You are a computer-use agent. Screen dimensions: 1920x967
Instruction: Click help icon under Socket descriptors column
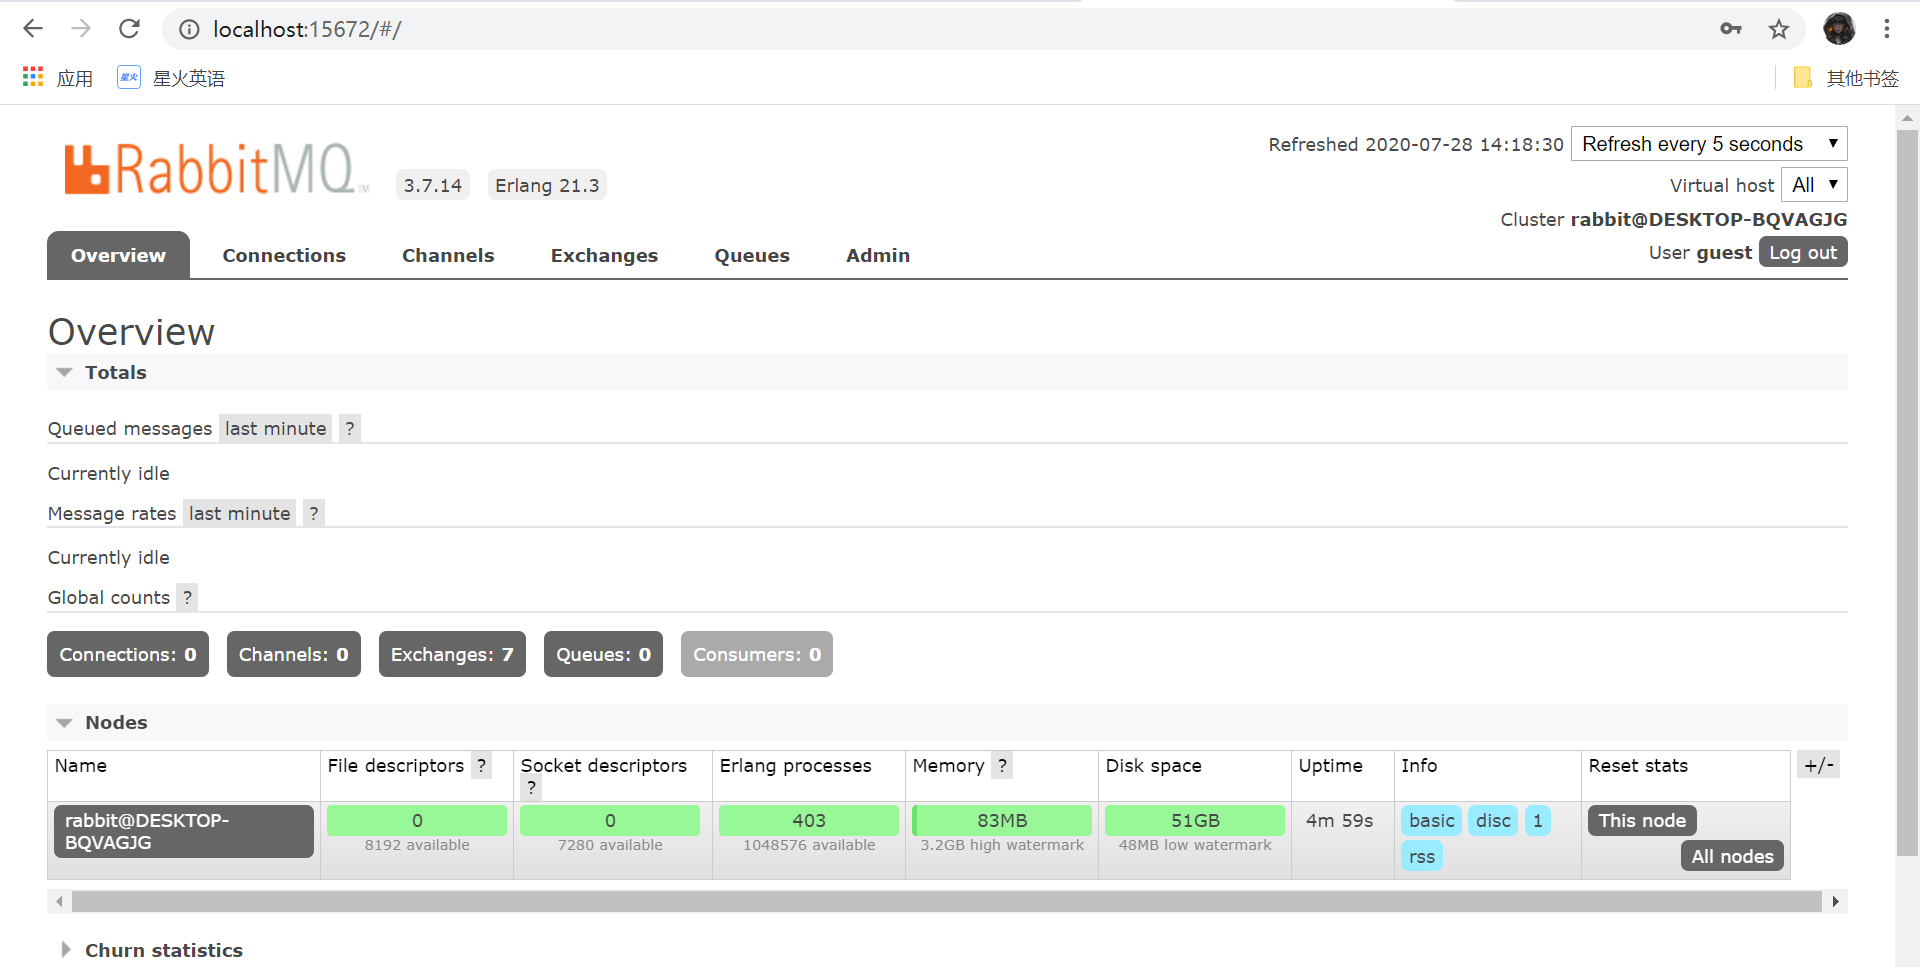pos(532,788)
